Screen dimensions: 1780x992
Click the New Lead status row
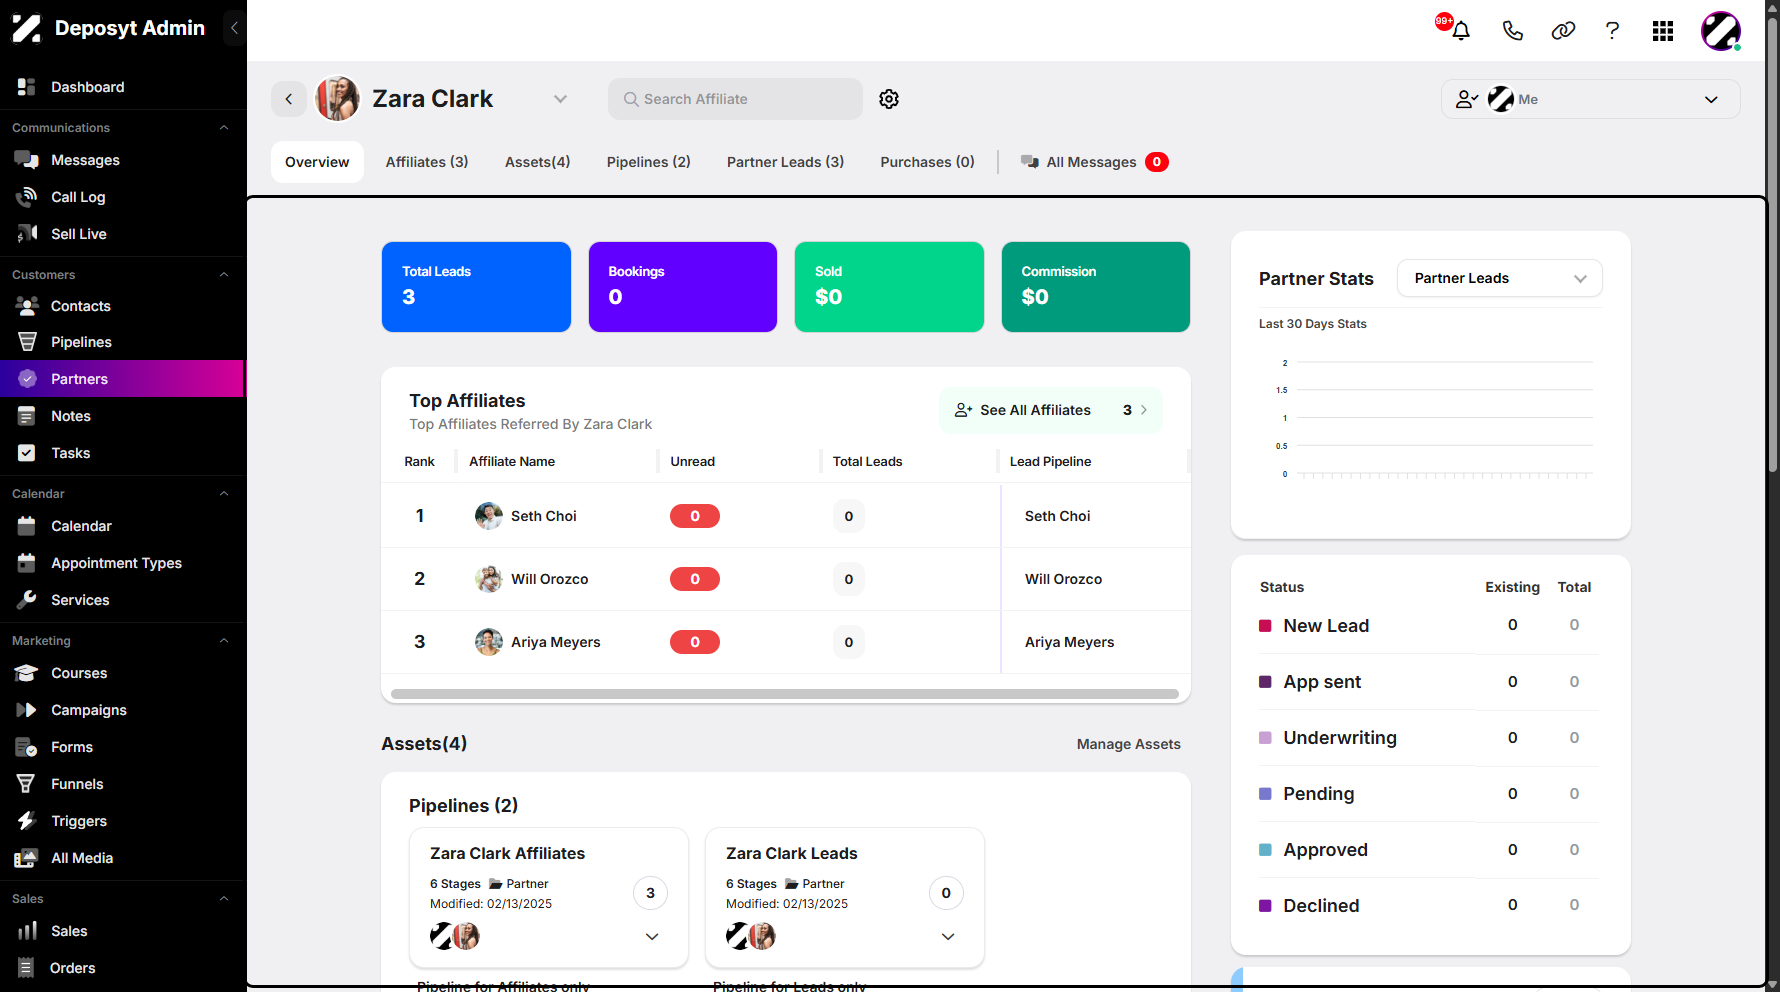pos(1429,626)
